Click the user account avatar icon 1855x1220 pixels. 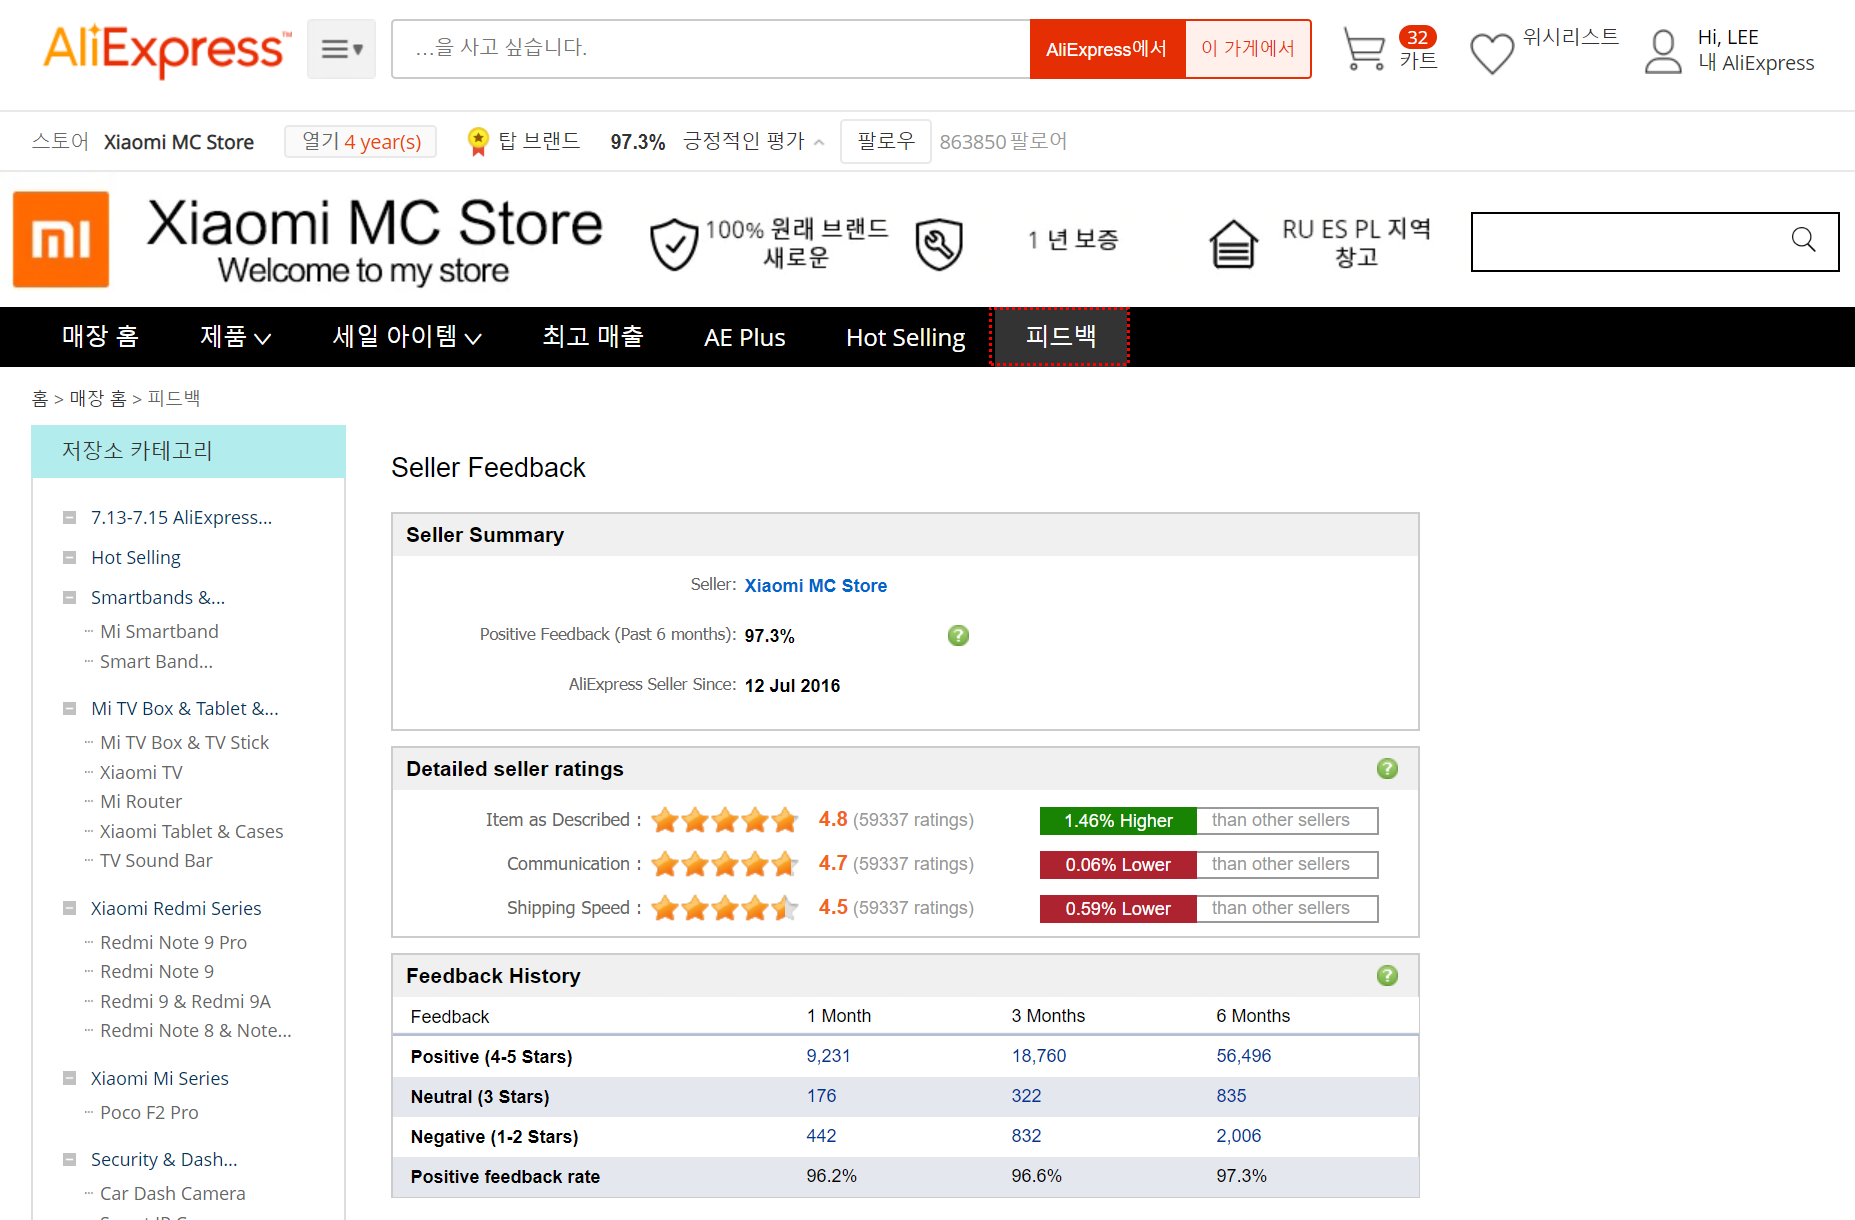[x=1663, y=51]
